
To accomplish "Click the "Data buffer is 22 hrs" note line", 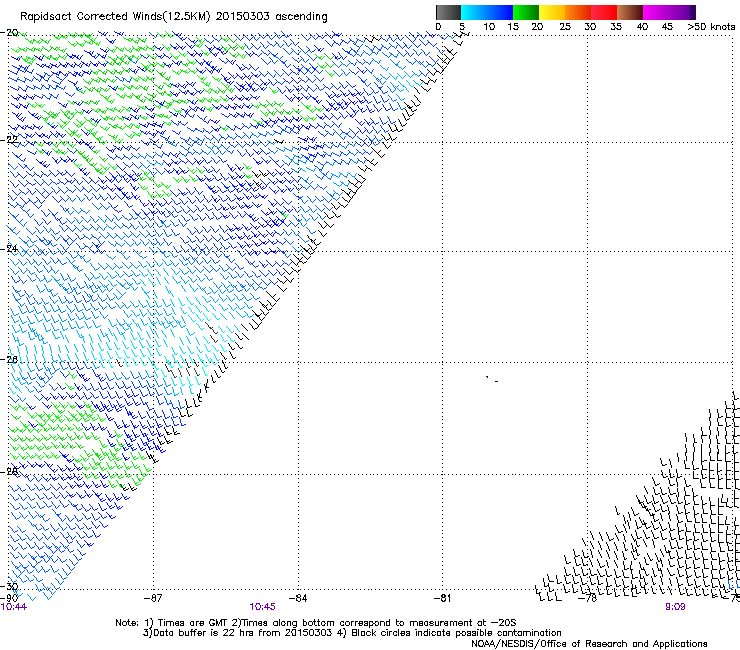I will (x=352, y=633).
